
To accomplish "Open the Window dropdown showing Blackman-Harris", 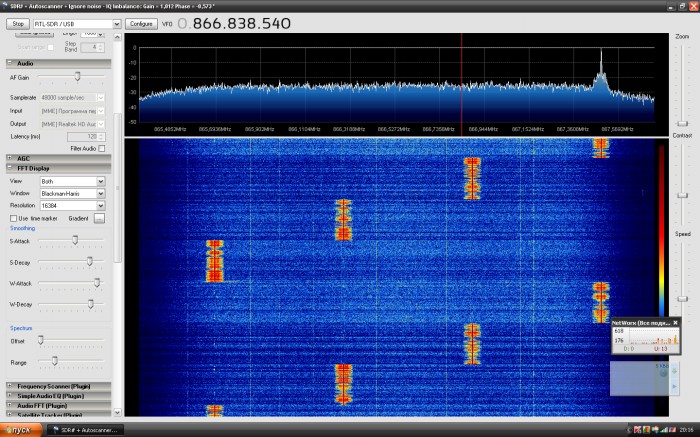I will pyautogui.click(x=101, y=193).
